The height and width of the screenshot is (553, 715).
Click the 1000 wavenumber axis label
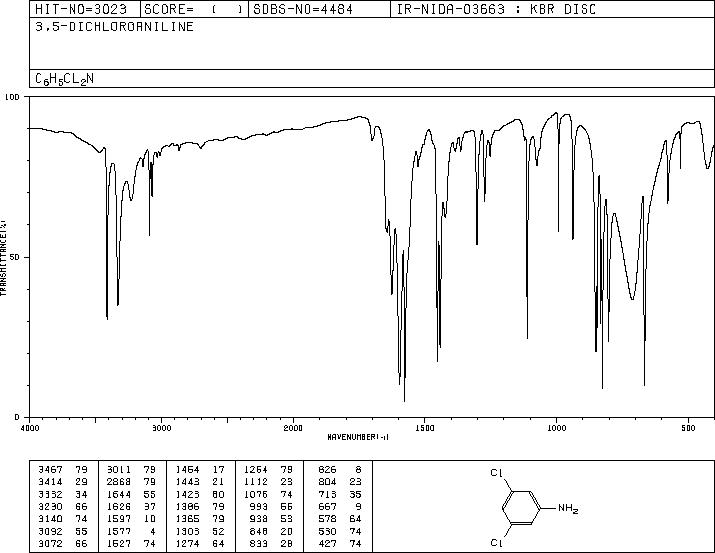[556, 428]
